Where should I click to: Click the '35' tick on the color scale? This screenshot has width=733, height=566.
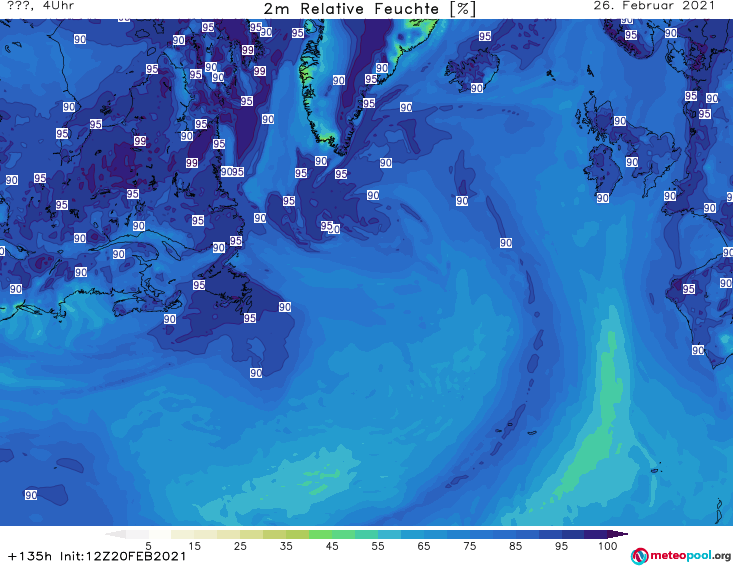pos(286,545)
